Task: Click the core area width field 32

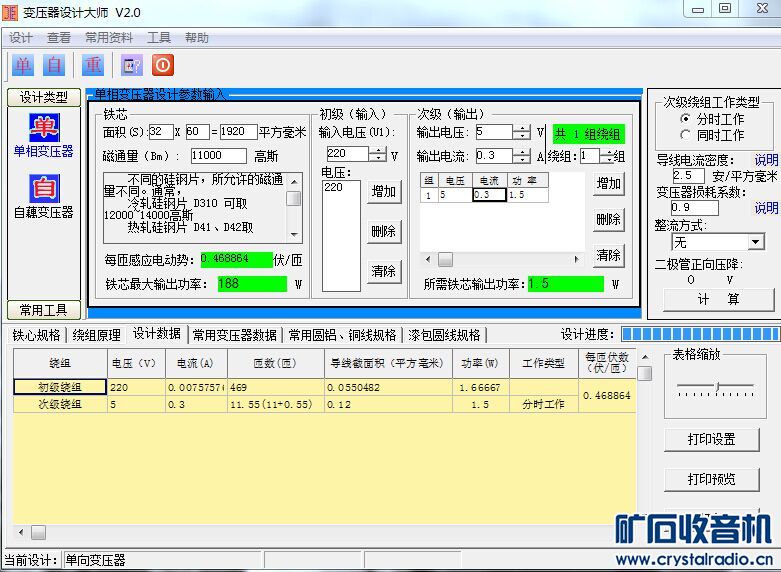Action: tap(160, 132)
